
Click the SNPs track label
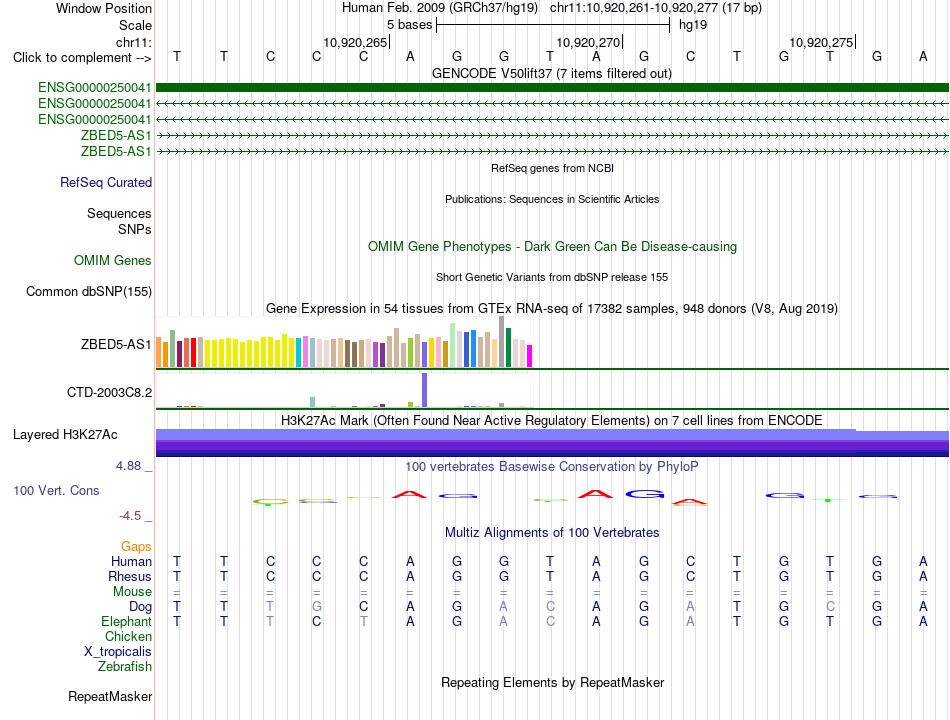[135, 229]
